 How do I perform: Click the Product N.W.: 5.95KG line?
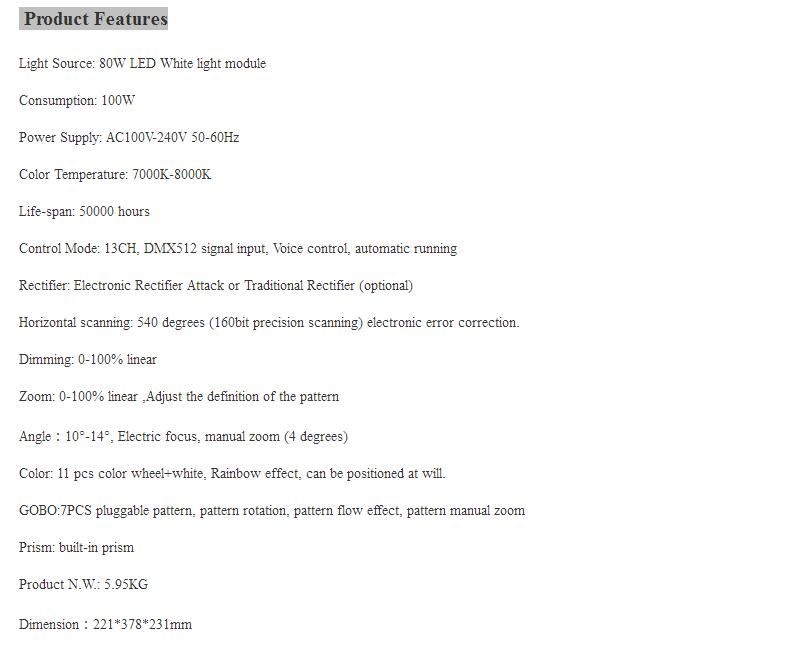tap(83, 585)
